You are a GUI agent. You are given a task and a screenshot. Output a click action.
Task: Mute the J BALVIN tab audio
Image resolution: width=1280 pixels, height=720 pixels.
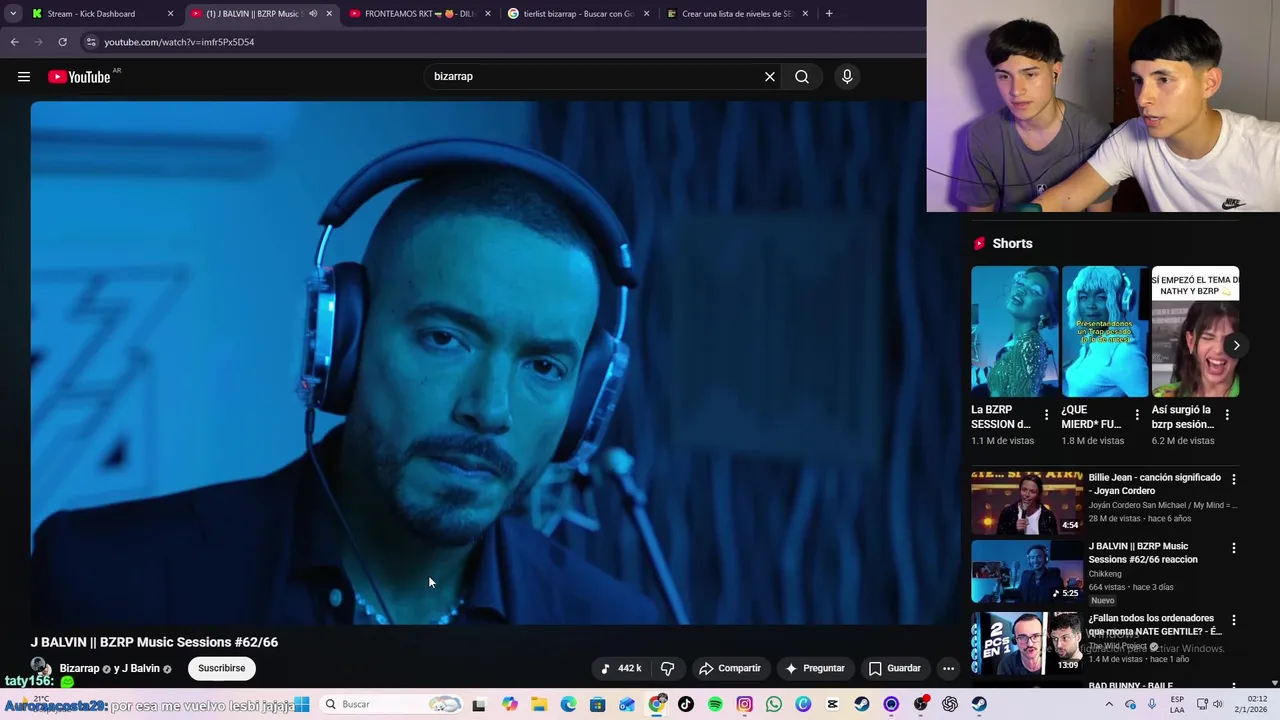pyautogui.click(x=313, y=14)
